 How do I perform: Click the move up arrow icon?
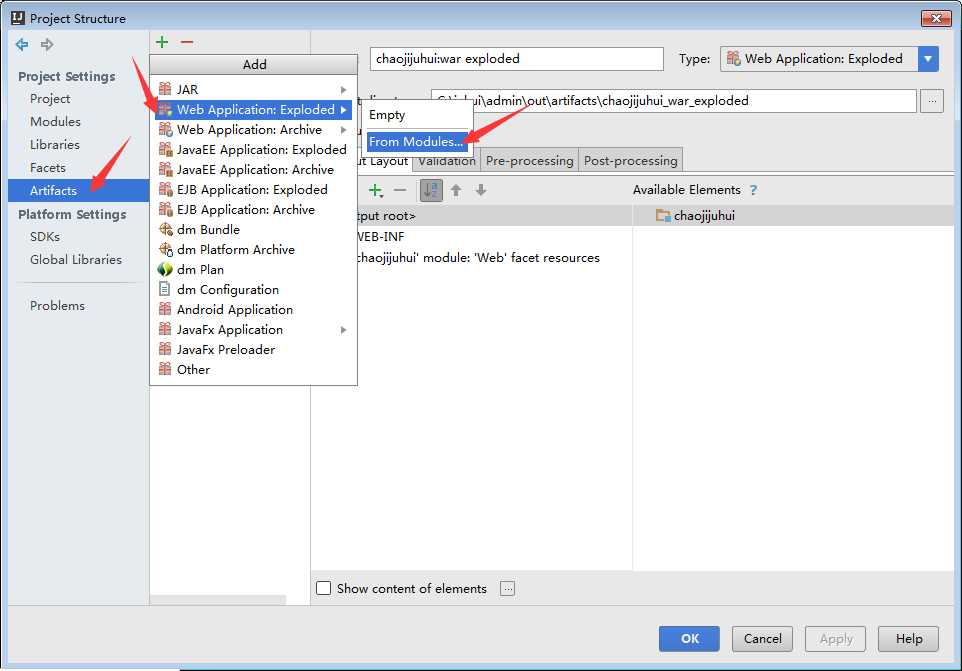456,190
